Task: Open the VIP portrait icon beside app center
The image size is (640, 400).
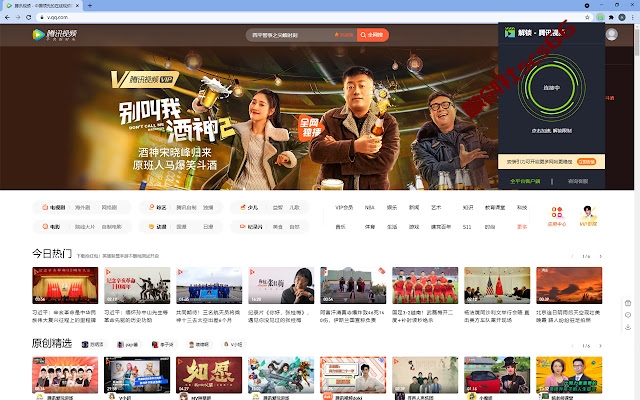Action: (x=588, y=216)
